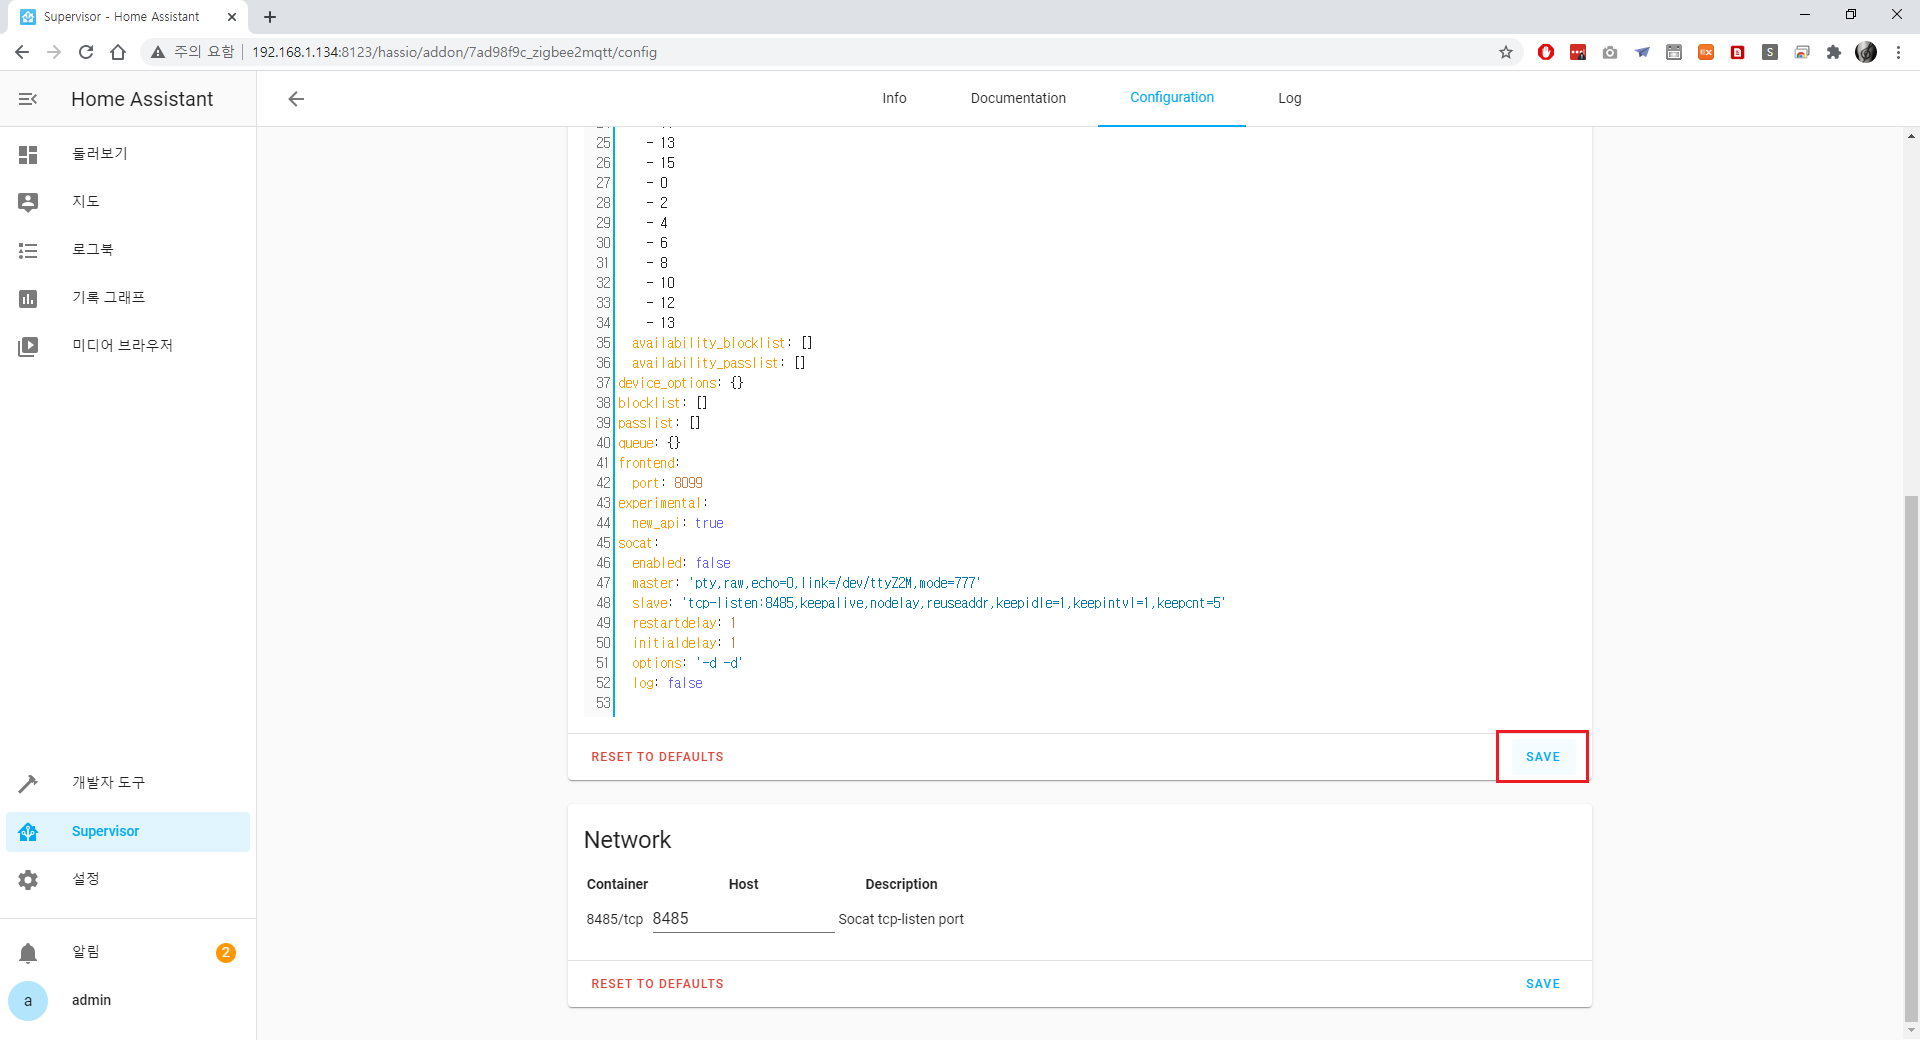Reset Network settings to defaults

coord(657,984)
